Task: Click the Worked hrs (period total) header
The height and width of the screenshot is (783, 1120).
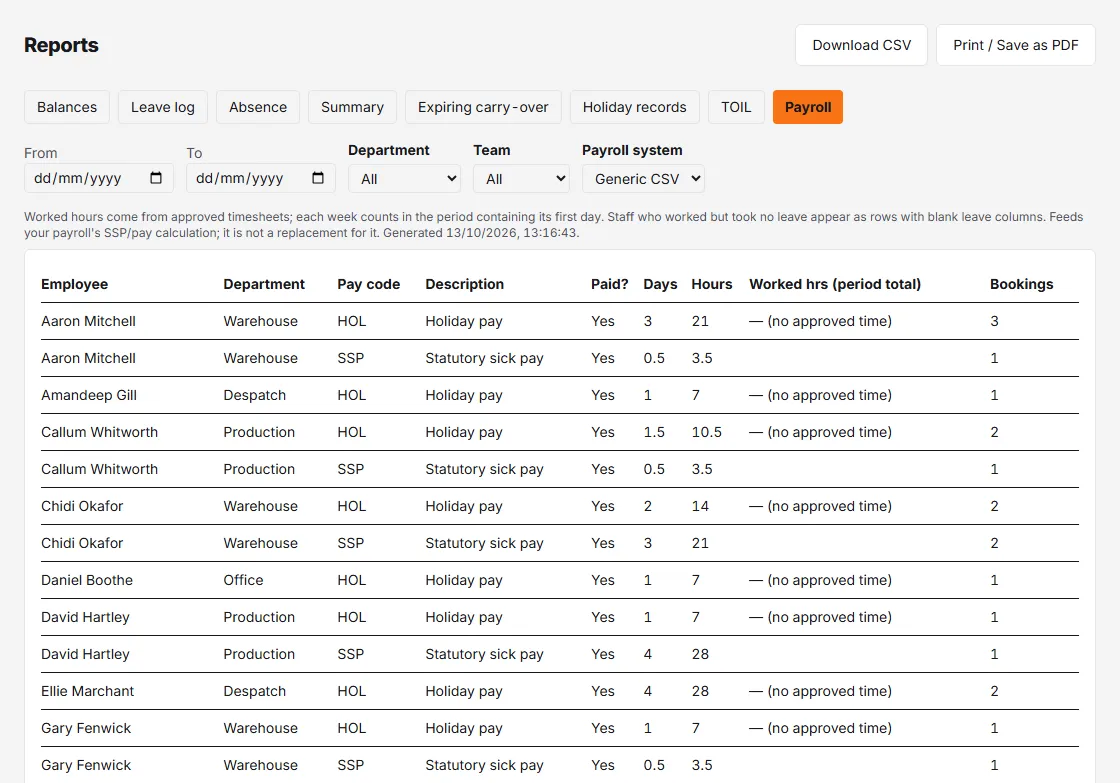Action: [x=835, y=284]
